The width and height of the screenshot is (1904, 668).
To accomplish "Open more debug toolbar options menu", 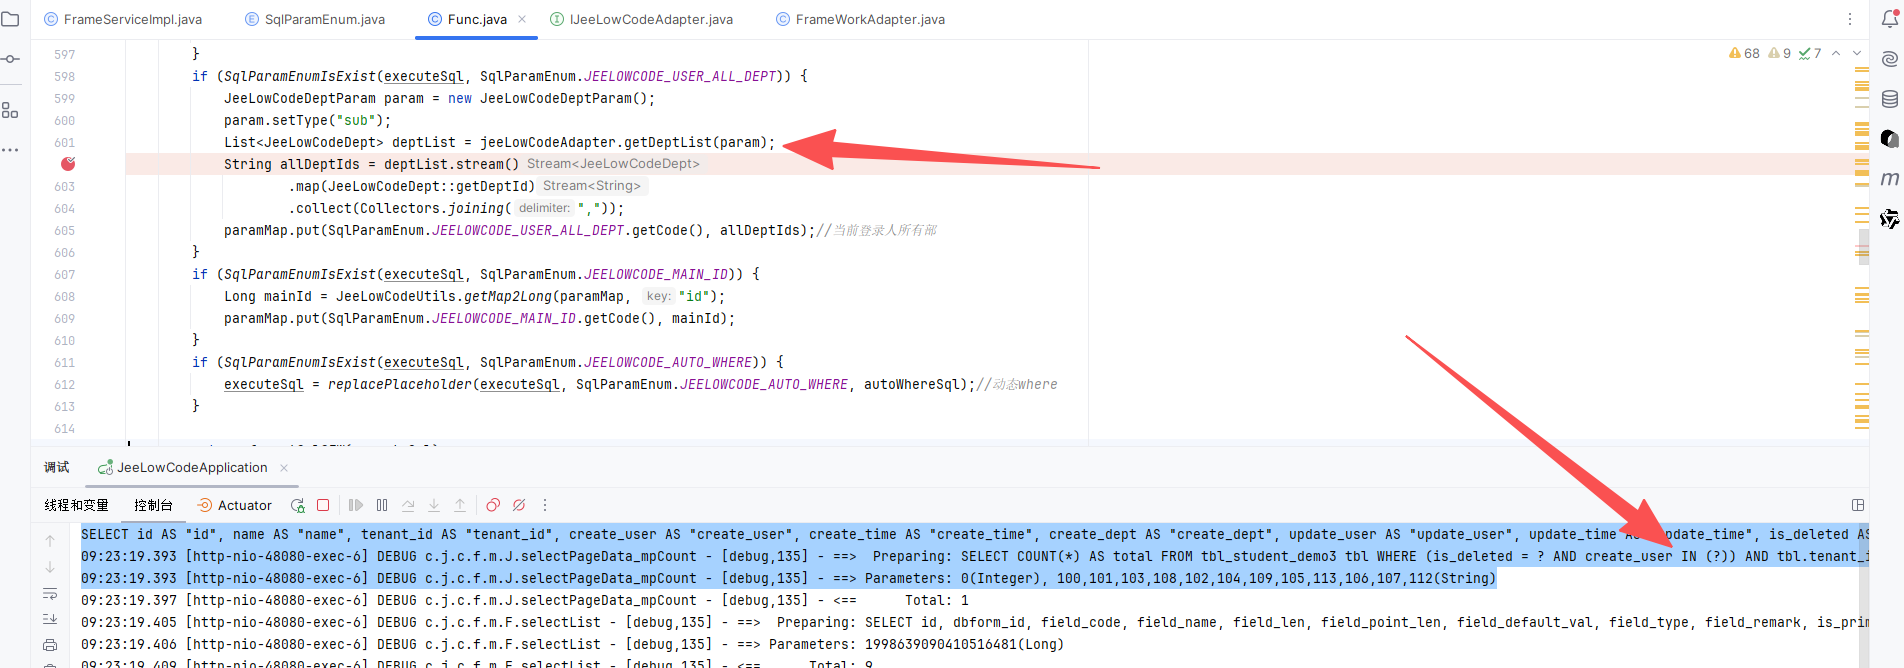I will (x=545, y=506).
